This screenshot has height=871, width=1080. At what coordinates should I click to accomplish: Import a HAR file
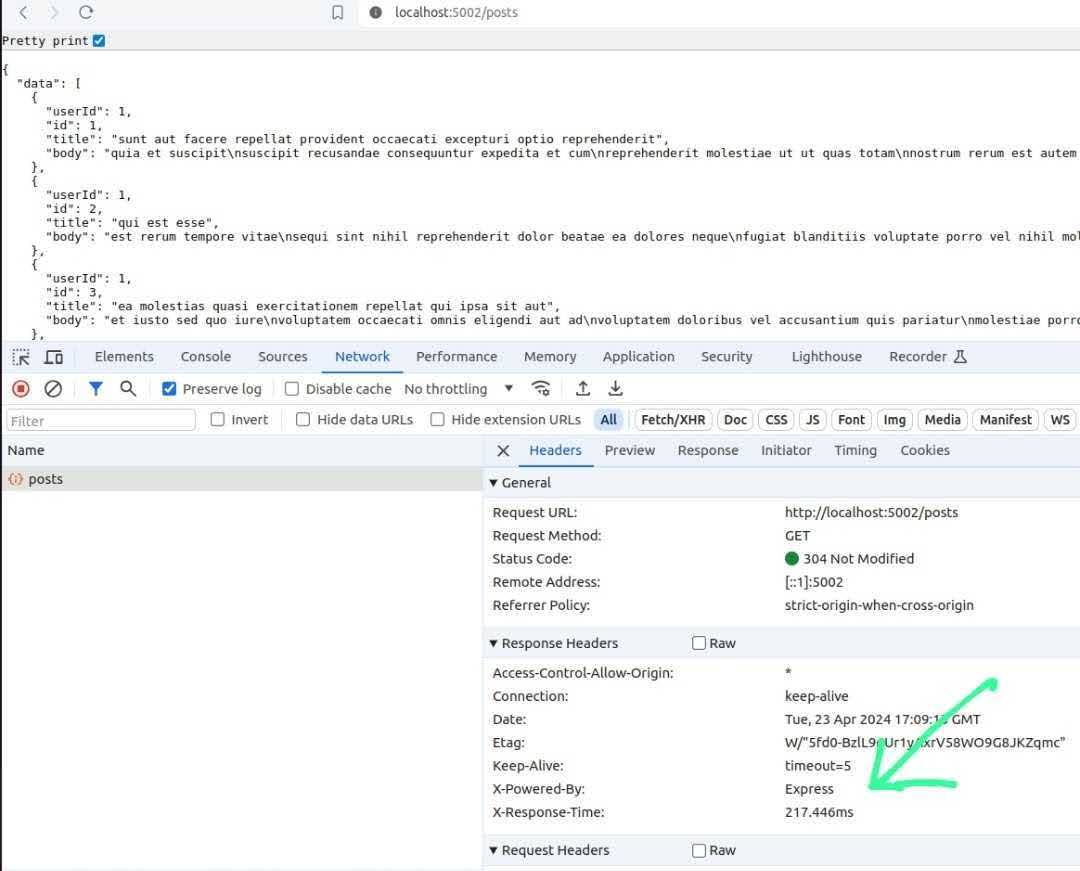point(583,388)
